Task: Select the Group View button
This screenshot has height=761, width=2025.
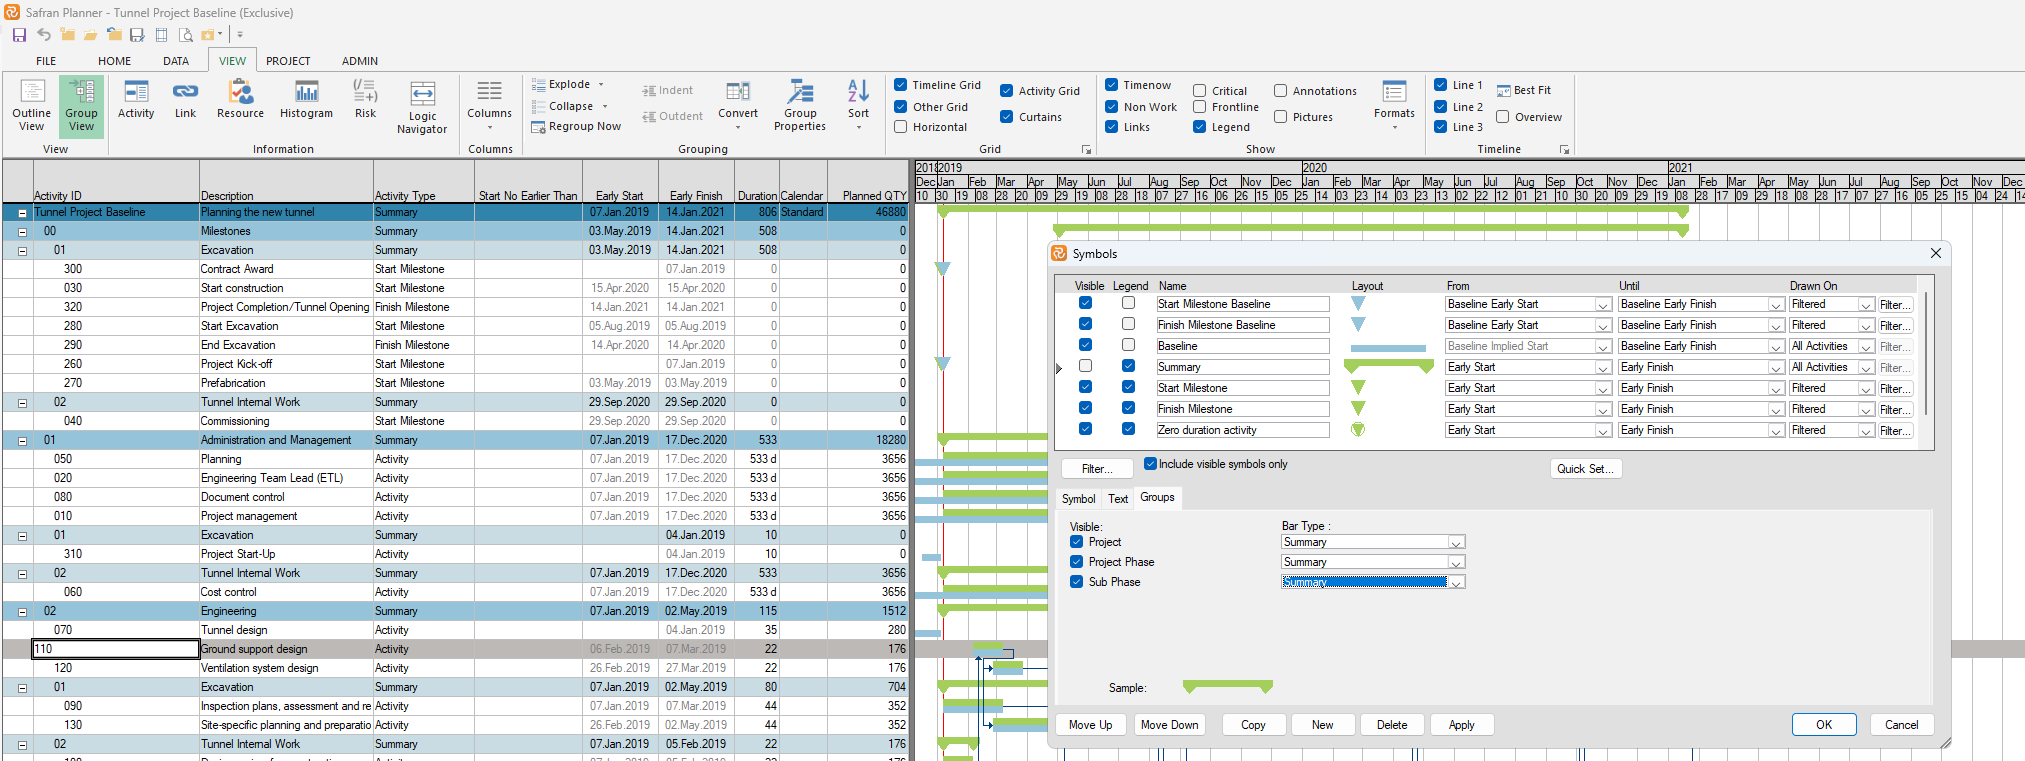Action: [x=81, y=106]
